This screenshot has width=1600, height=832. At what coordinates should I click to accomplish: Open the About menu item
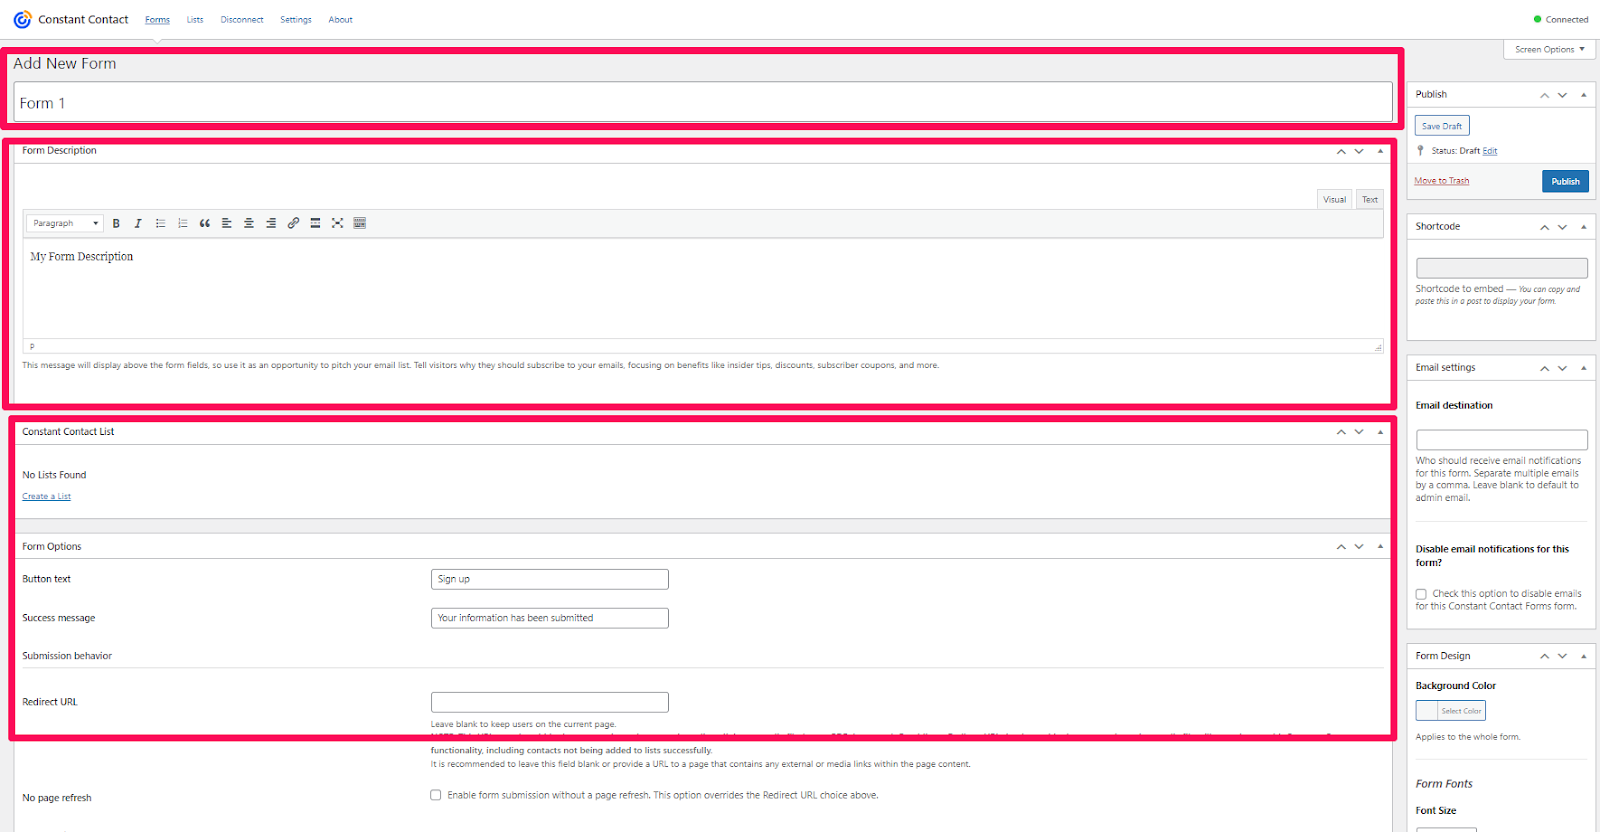[340, 20]
